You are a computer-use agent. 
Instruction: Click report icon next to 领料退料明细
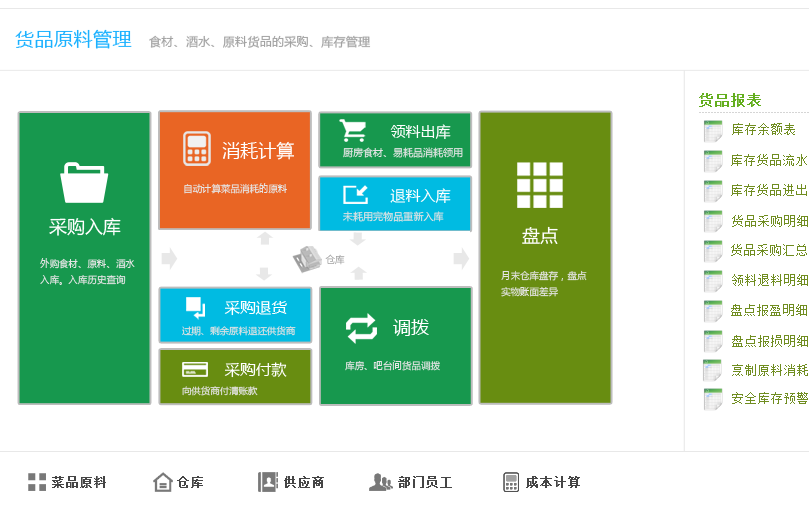713,281
